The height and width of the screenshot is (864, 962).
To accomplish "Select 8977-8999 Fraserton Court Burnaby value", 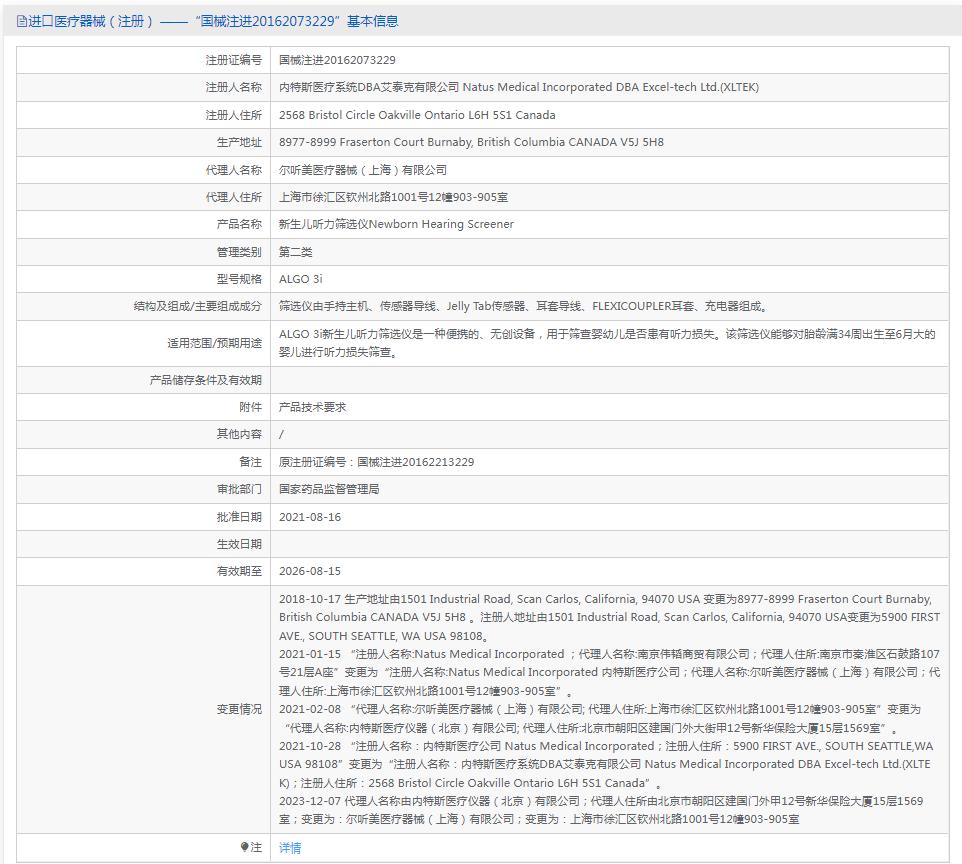I will coord(471,142).
